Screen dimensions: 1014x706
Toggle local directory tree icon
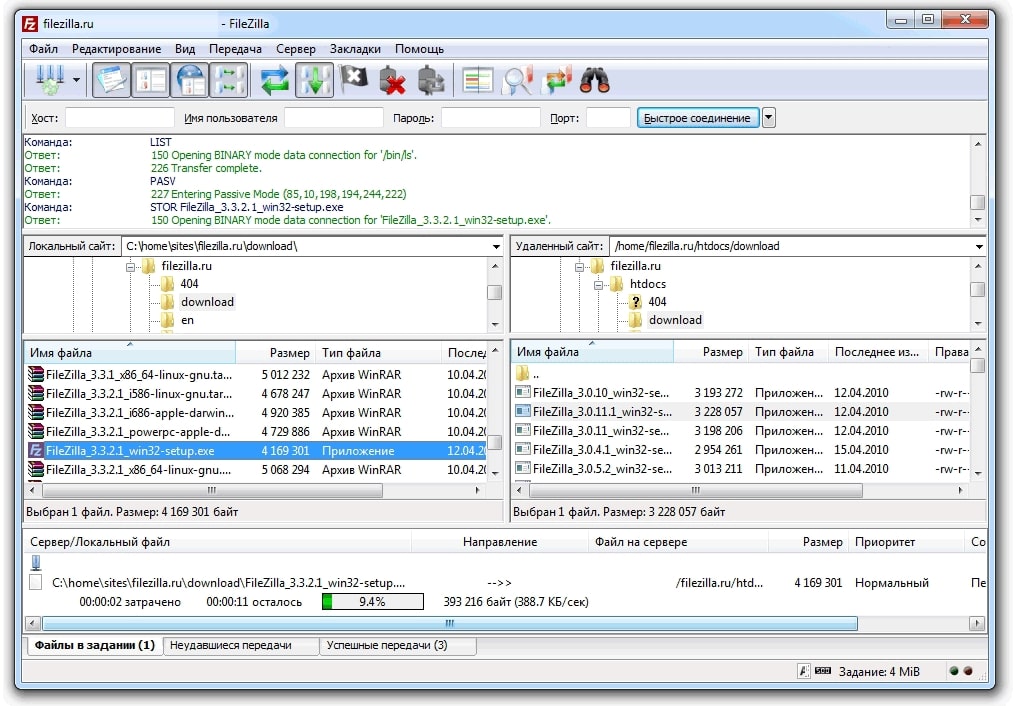pos(151,80)
